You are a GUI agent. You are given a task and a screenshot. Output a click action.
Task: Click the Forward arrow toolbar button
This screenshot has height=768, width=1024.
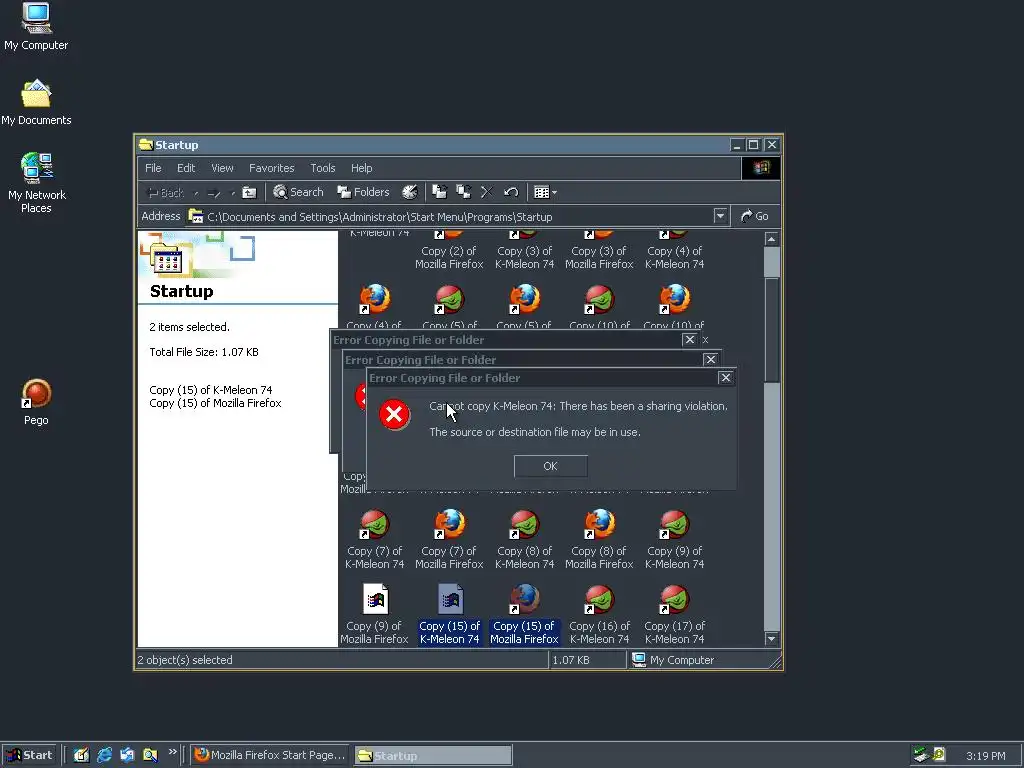pyautogui.click(x=214, y=193)
